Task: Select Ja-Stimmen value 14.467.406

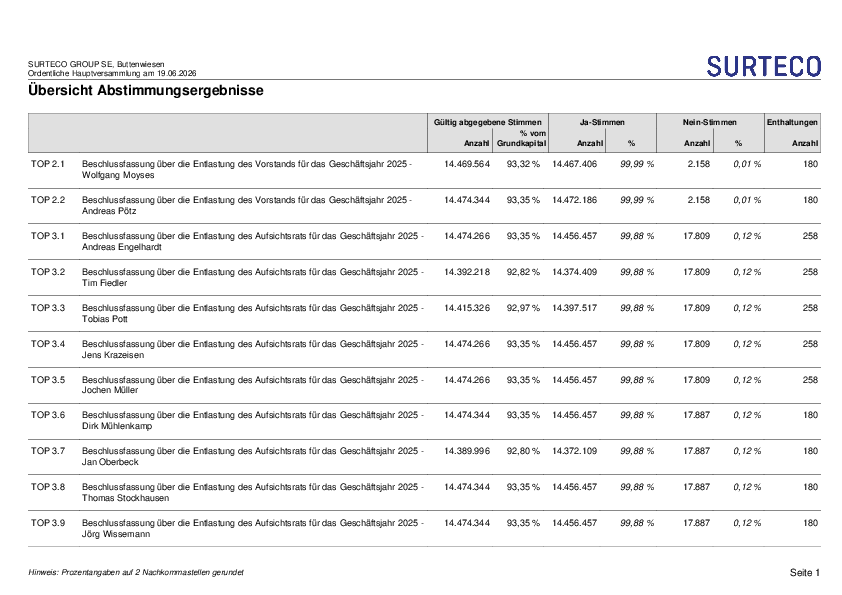Action: click(x=575, y=164)
